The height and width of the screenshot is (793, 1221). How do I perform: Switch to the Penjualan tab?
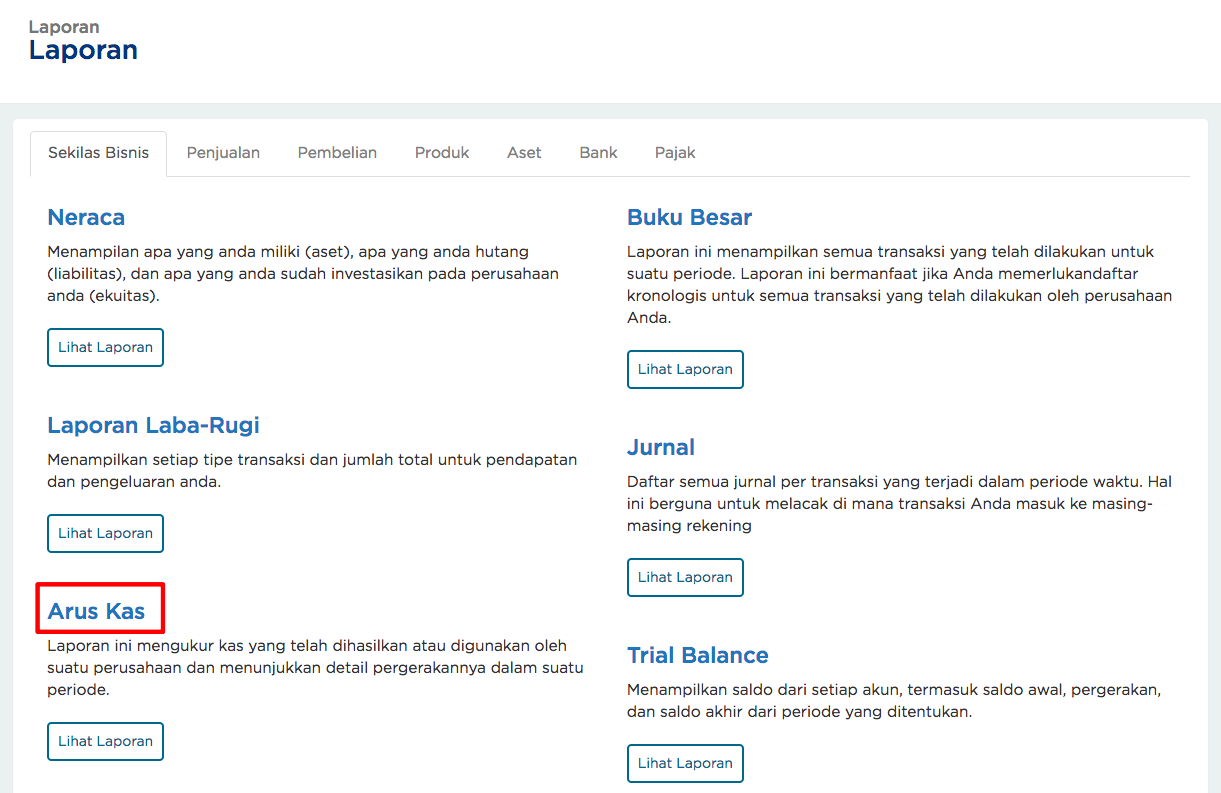[223, 152]
